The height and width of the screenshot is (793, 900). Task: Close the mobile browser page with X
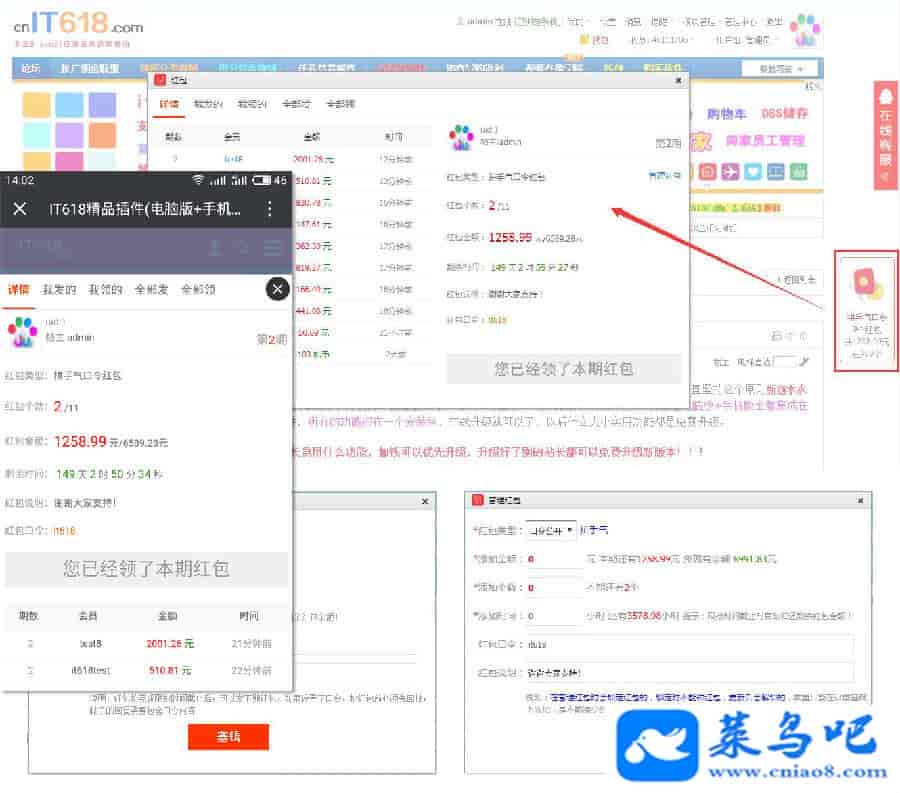click(x=20, y=209)
